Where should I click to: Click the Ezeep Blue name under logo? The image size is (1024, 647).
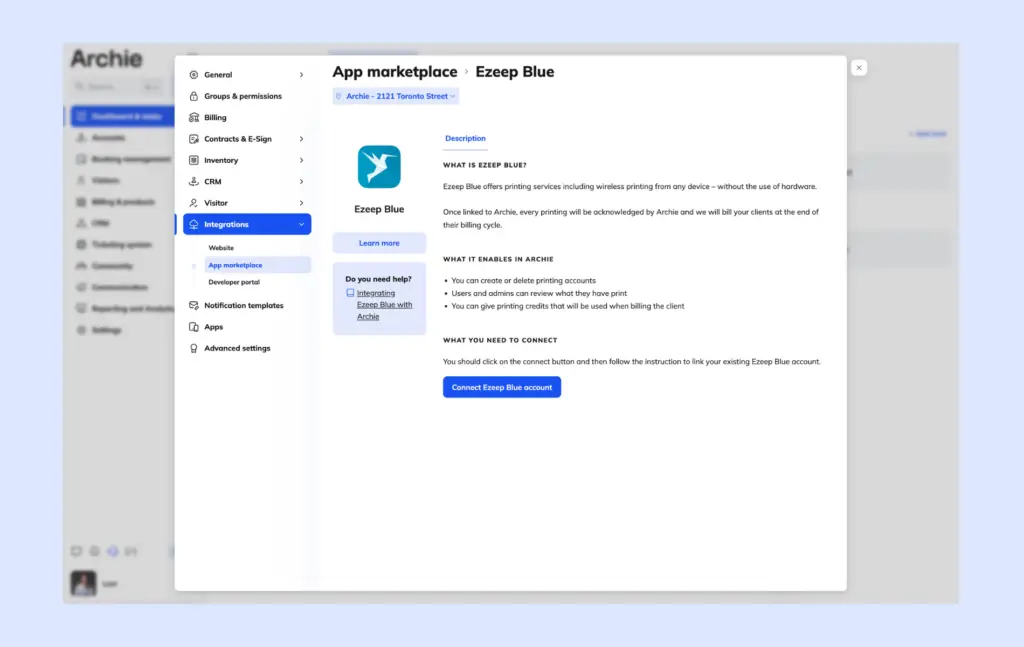pos(379,209)
